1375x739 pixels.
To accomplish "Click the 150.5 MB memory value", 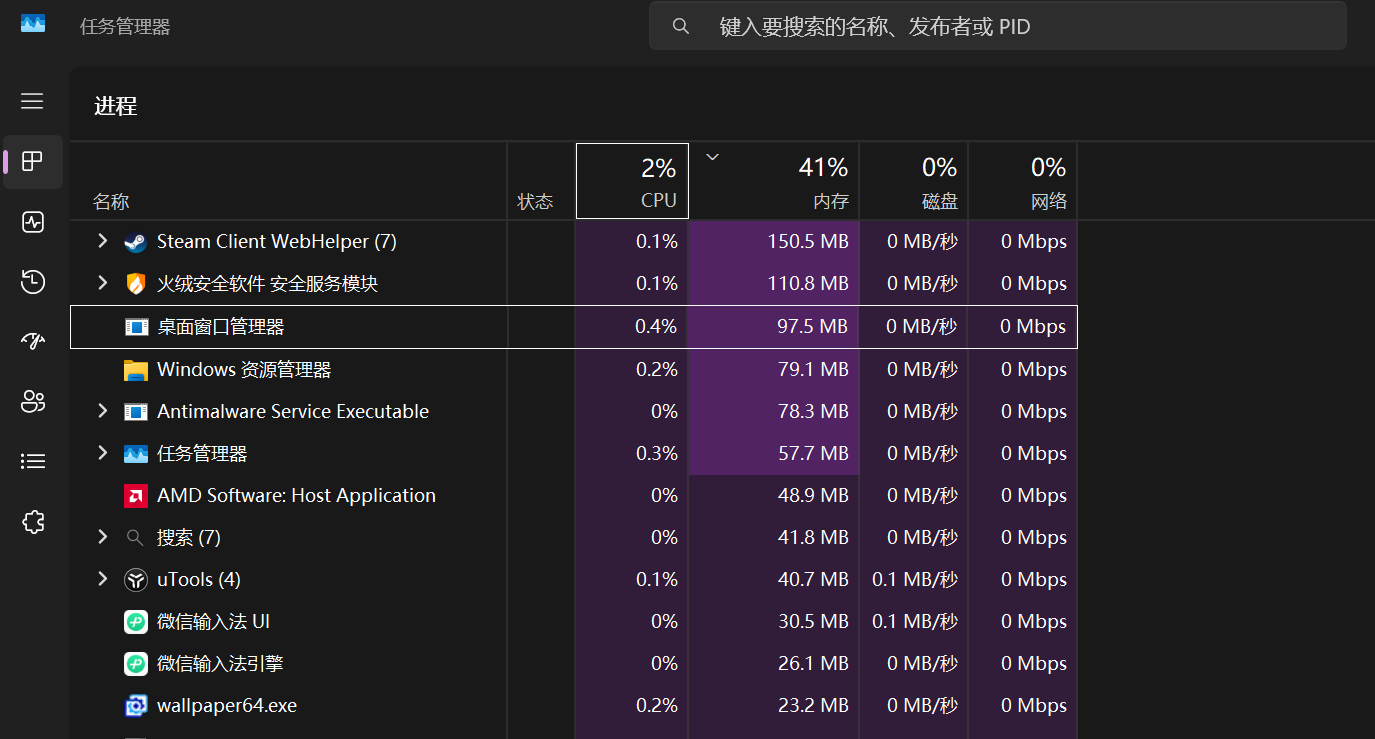I will tap(807, 242).
